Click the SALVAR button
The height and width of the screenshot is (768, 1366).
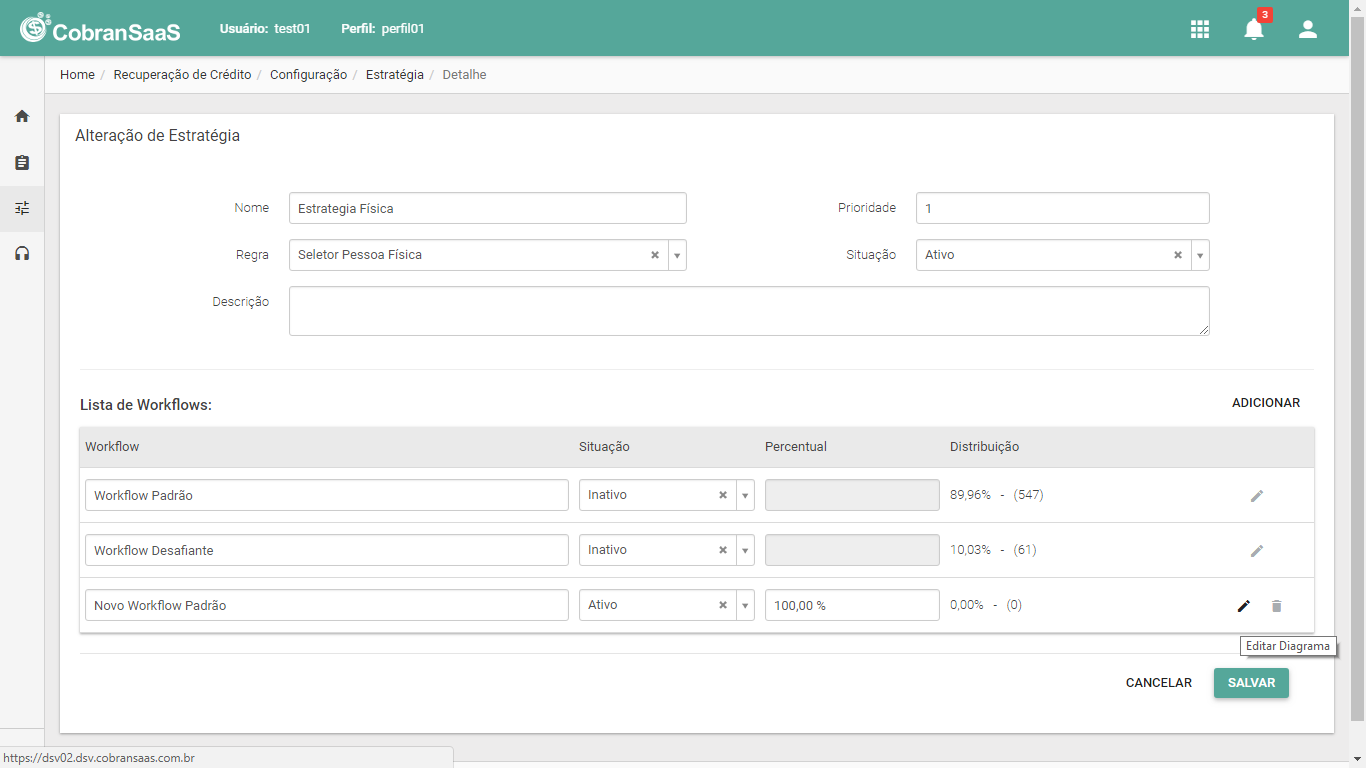1251,683
